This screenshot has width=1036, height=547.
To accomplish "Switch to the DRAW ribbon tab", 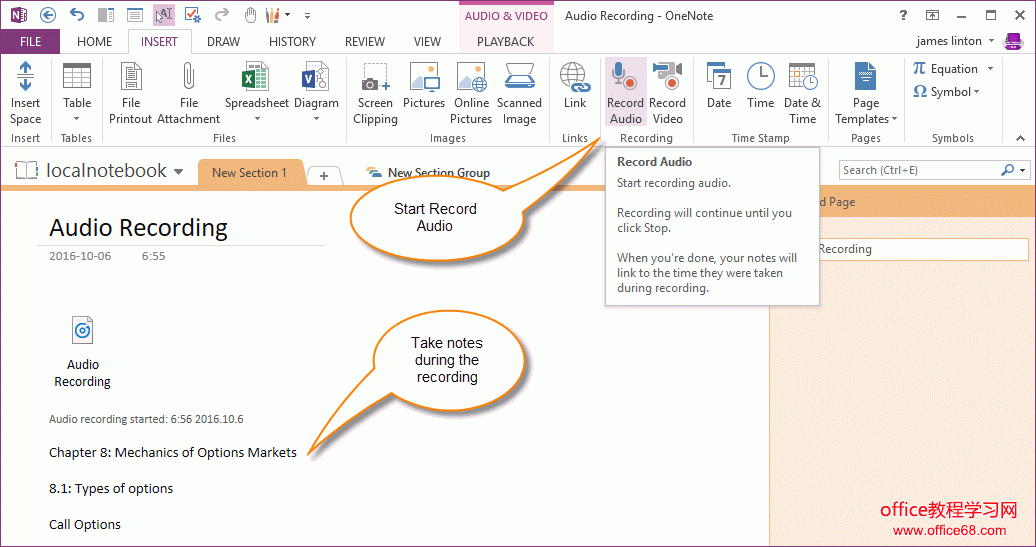I will coord(223,42).
